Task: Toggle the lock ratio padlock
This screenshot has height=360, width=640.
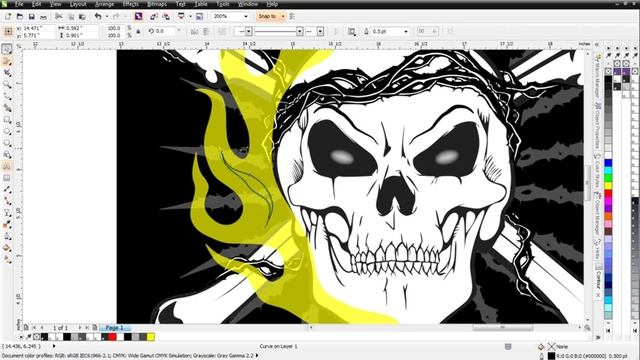Action: (138, 31)
